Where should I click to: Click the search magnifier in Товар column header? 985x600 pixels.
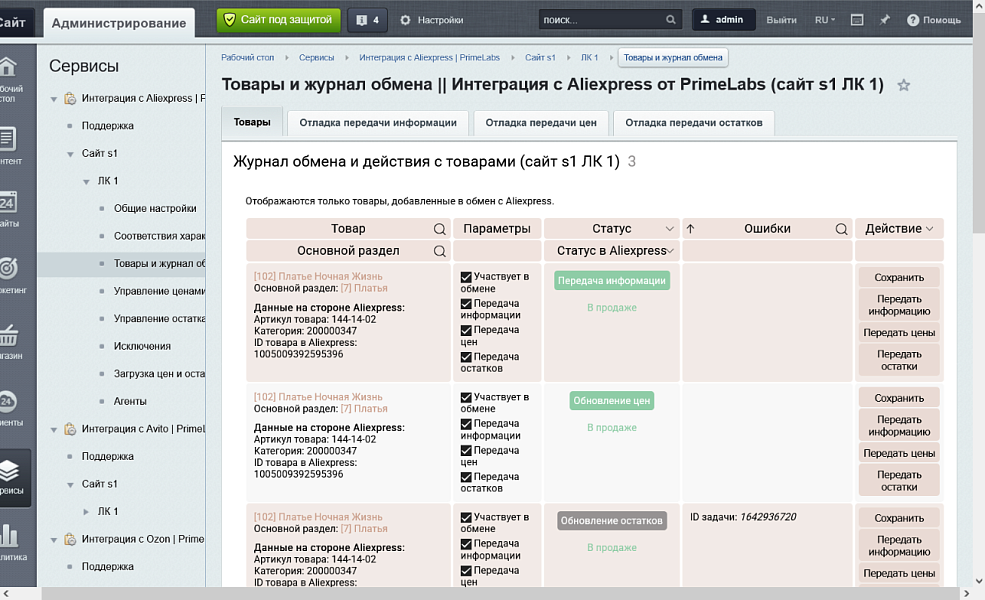pos(440,229)
